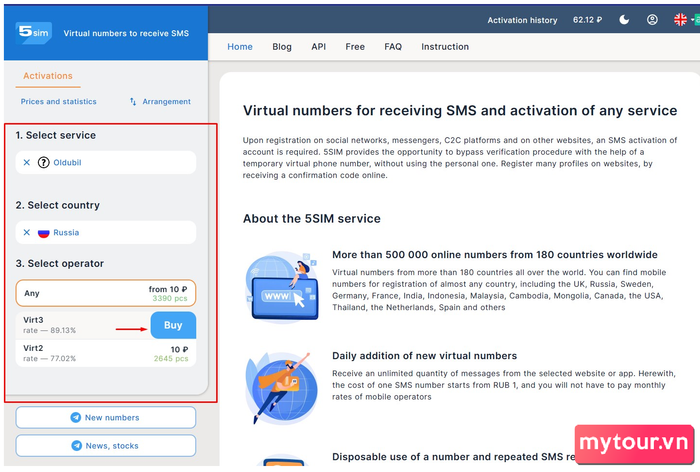Open Activation history

522,20
